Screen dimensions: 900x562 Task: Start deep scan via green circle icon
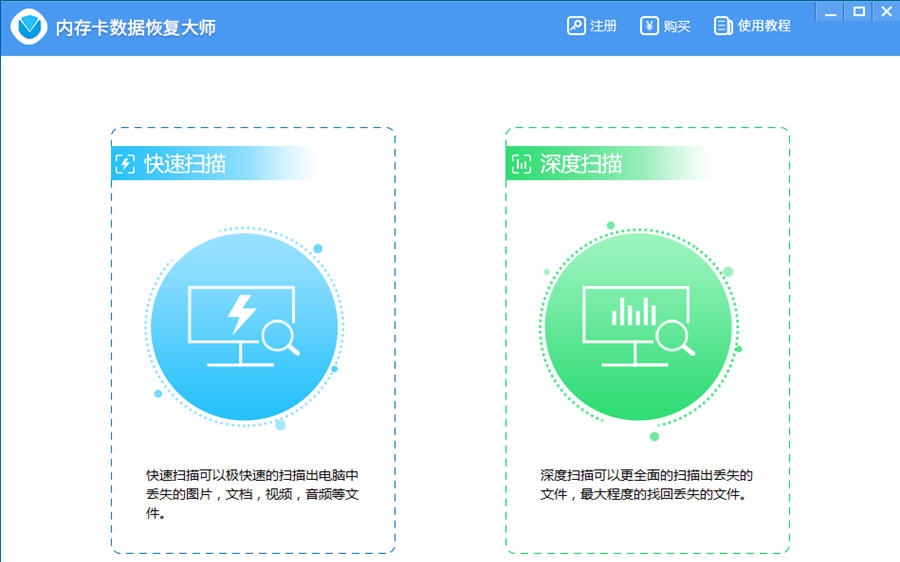[x=638, y=327]
